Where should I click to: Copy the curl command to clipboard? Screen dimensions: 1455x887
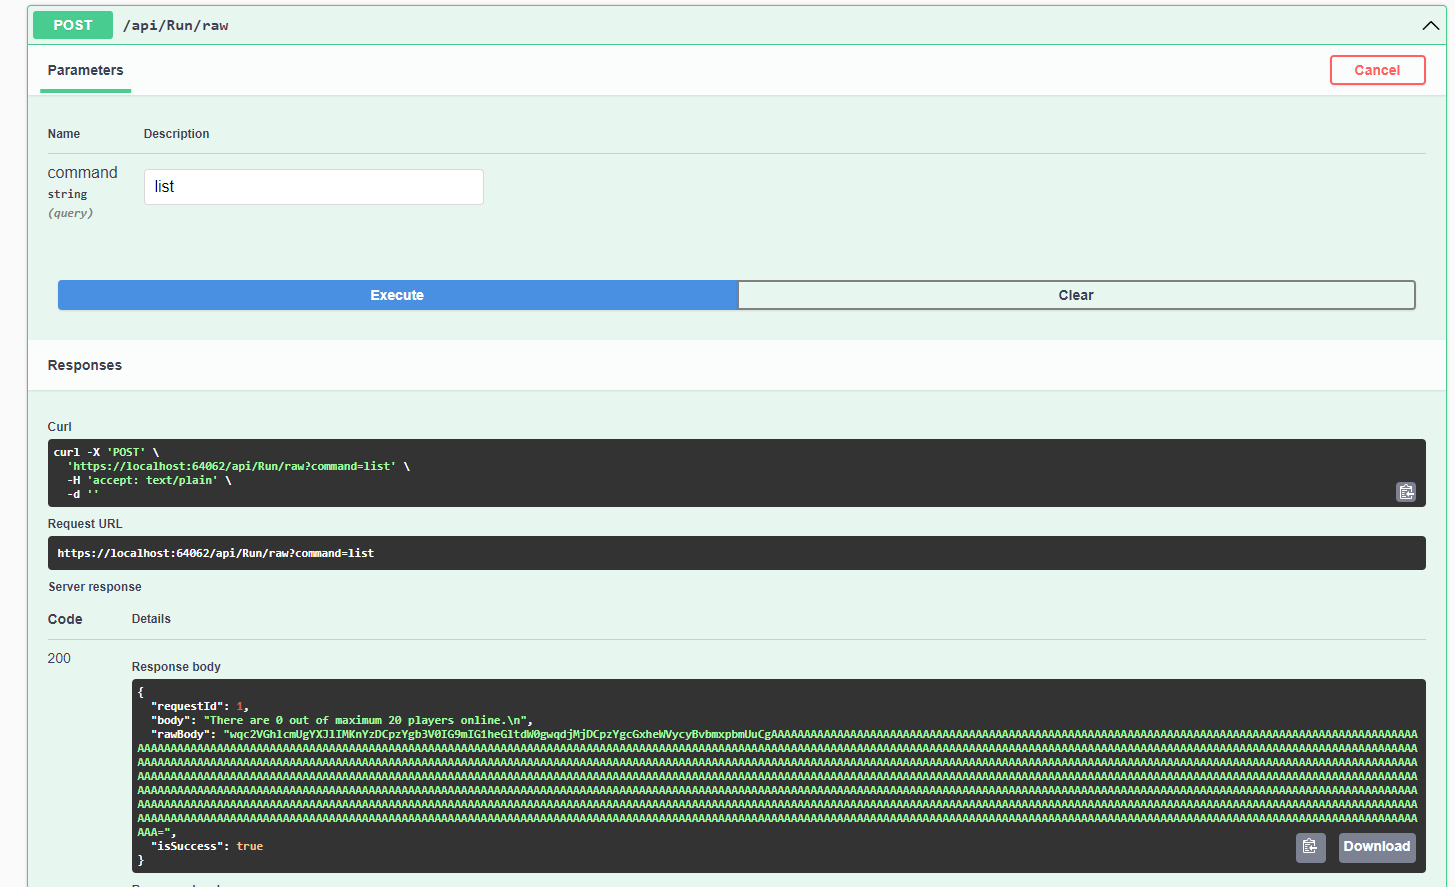tap(1406, 491)
